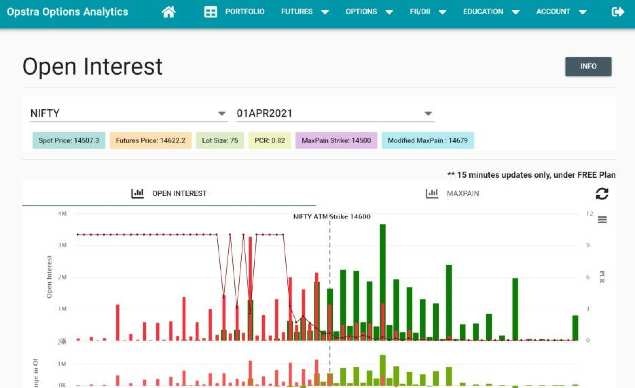635x388 pixels.
Task: Open the Account menu
Action: tap(561, 12)
